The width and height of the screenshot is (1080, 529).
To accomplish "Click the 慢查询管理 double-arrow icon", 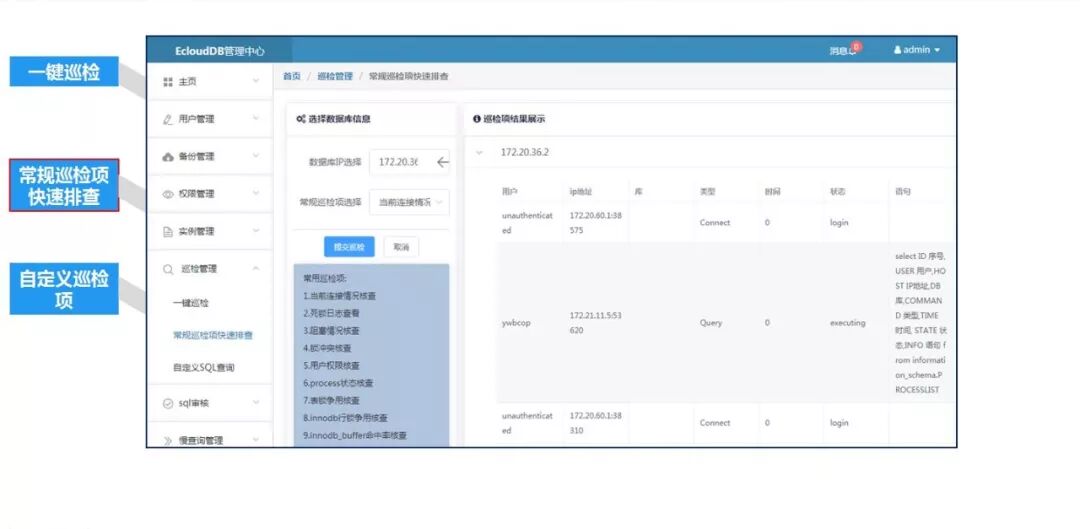I will (167, 441).
